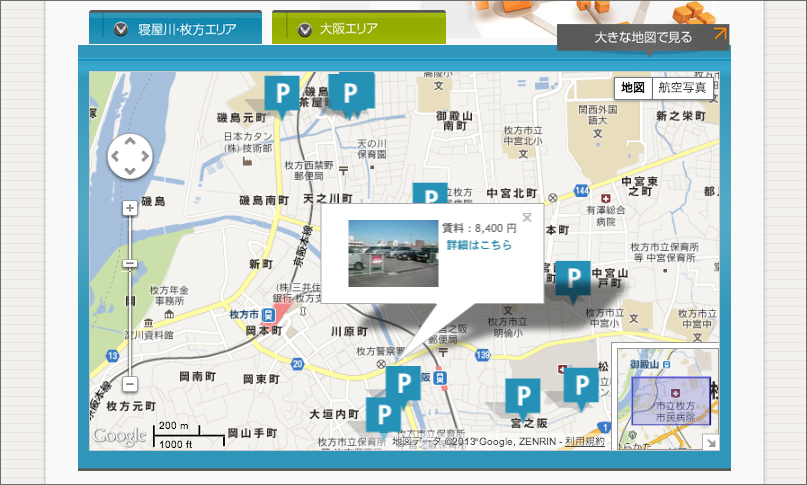Open the 寝屋川・枚方エリア tab
807x485 pixels.
click(187, 29)
